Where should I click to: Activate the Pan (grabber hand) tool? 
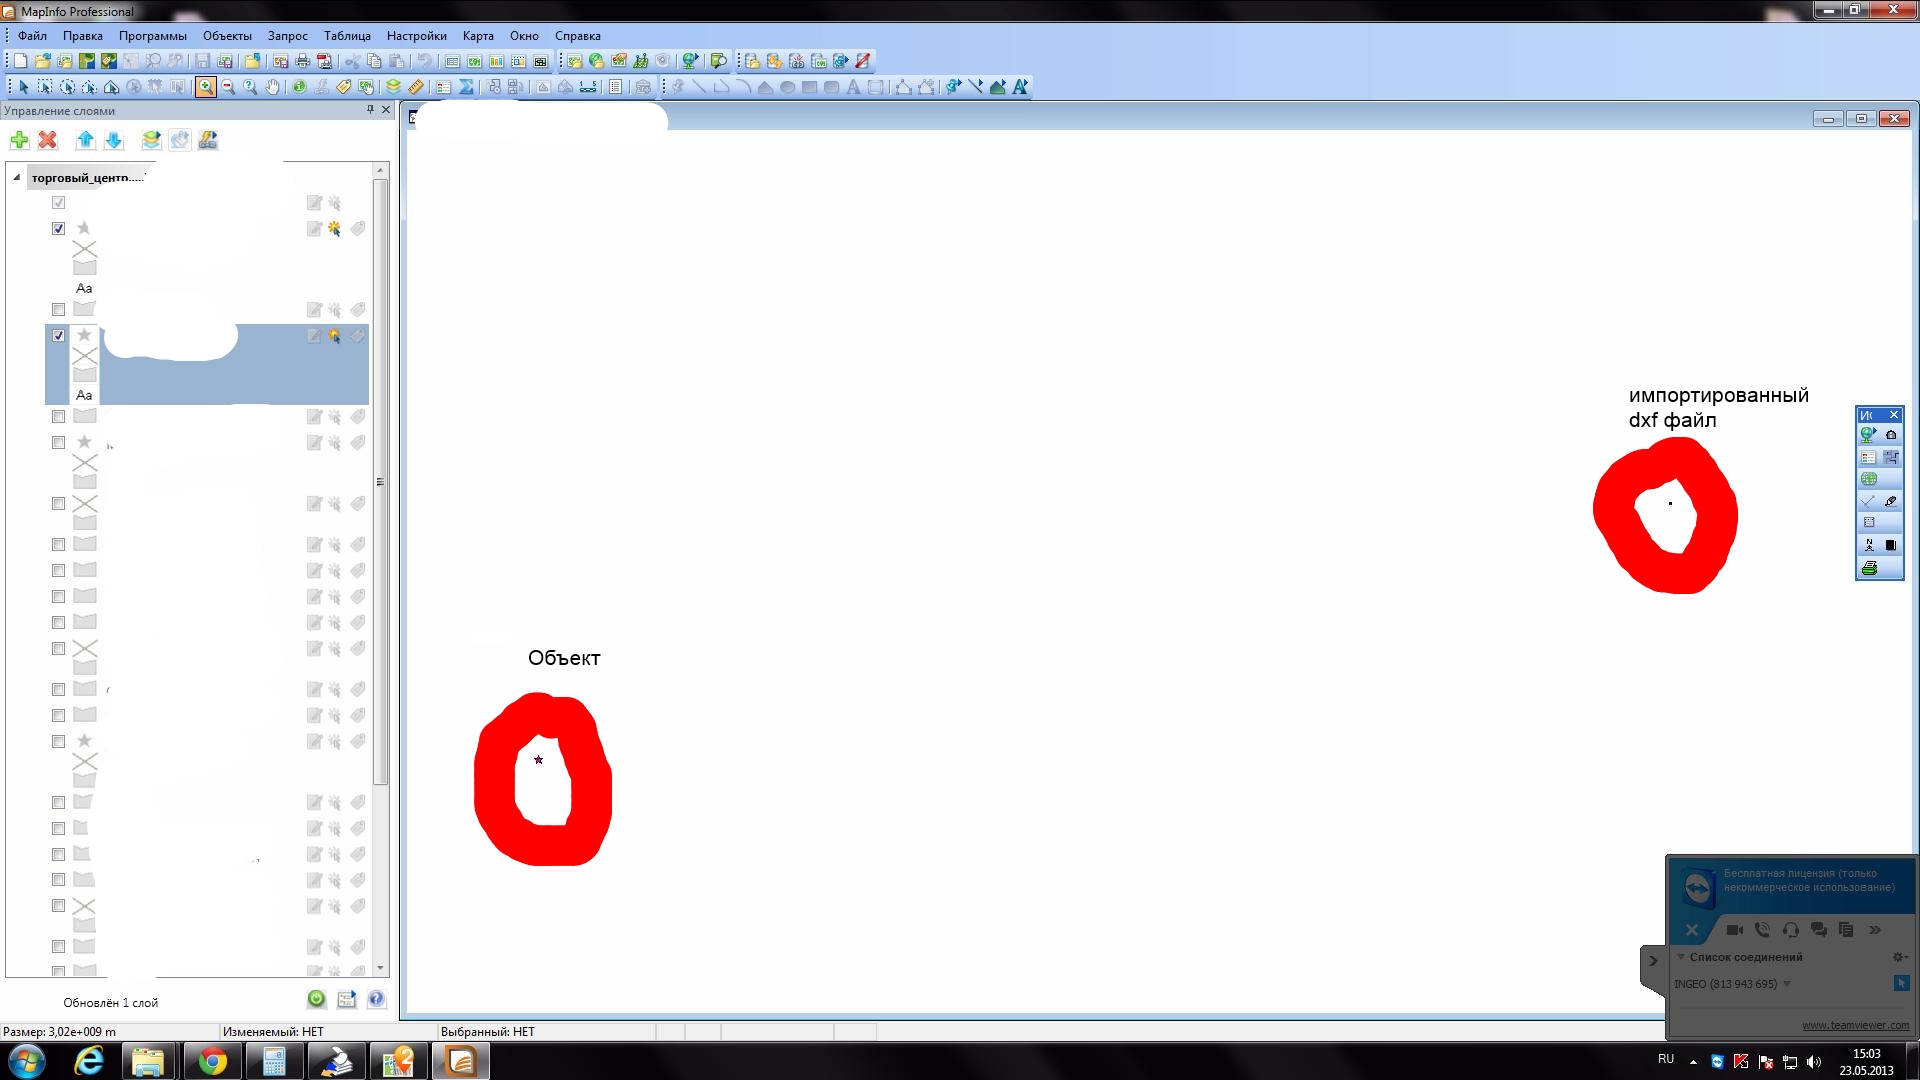(x=271, y=86)
